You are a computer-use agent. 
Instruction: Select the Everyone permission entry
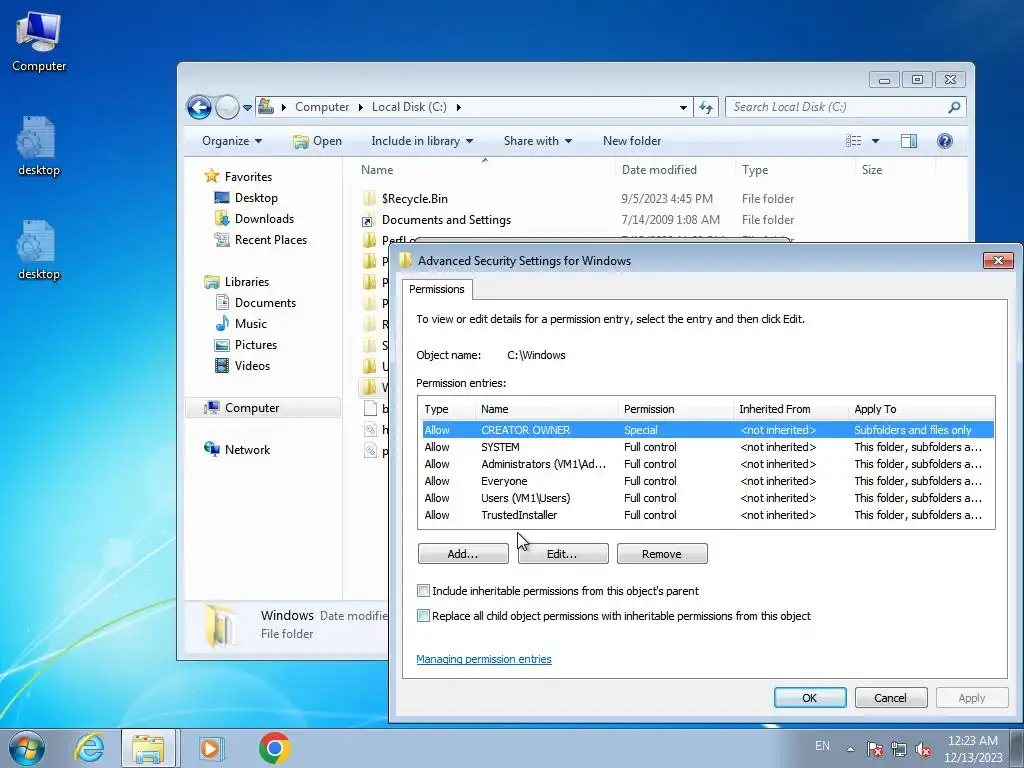pos(708,481)
